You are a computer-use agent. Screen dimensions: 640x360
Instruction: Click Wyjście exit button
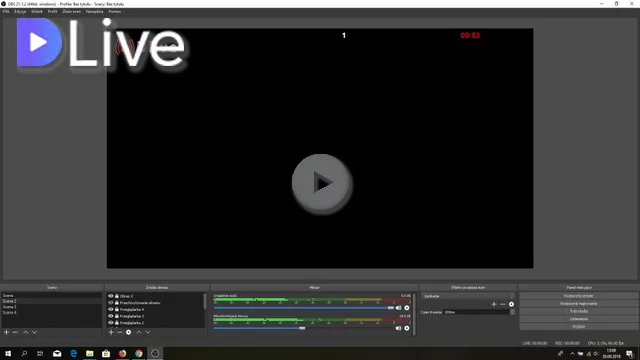[x=579, y=327]
